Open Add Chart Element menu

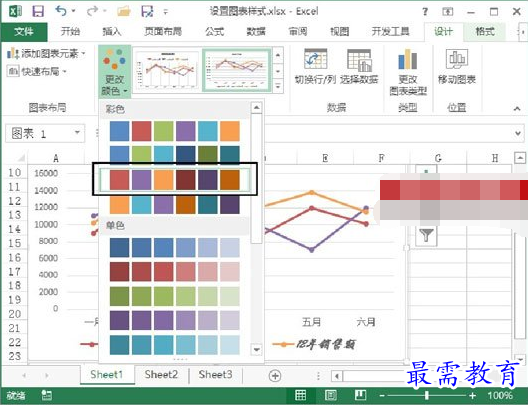click(x=46, y=54)
